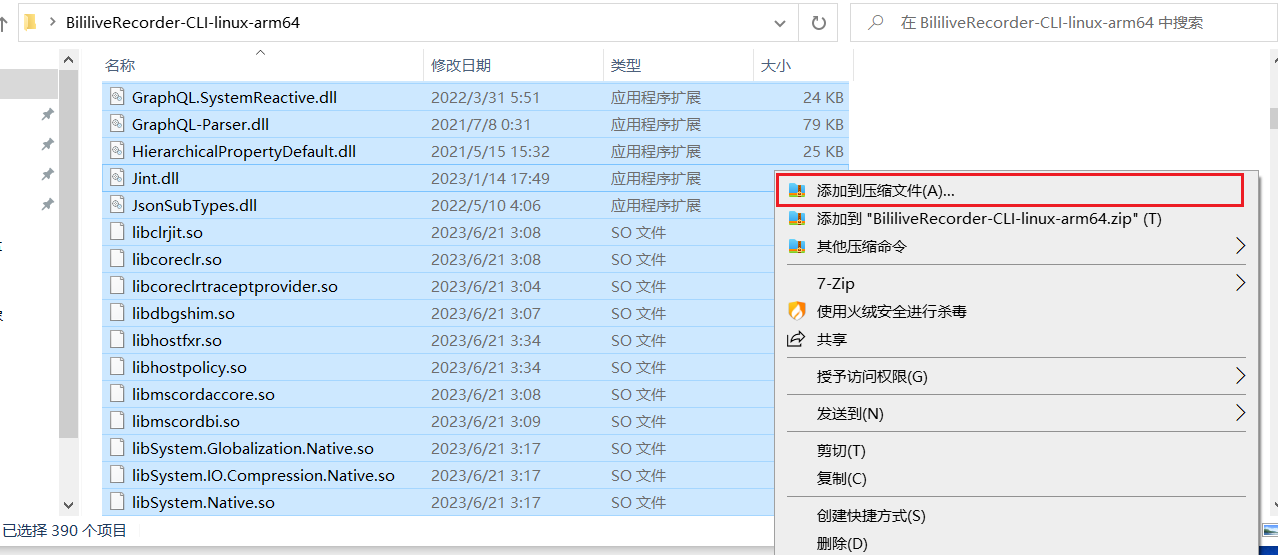The width and height of the screenshot is (1278, 555).
Task: Sort files by 修改日期 column header
Action: point(461,65)
